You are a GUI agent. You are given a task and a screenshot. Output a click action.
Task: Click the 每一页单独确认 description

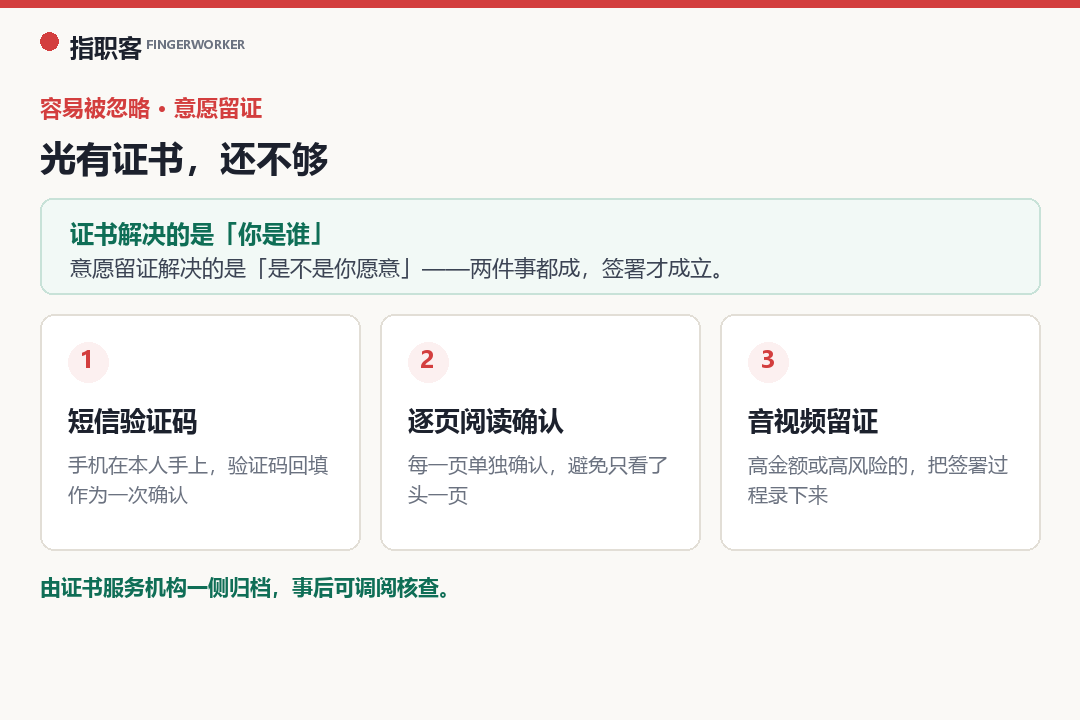[x=538, y=480]
